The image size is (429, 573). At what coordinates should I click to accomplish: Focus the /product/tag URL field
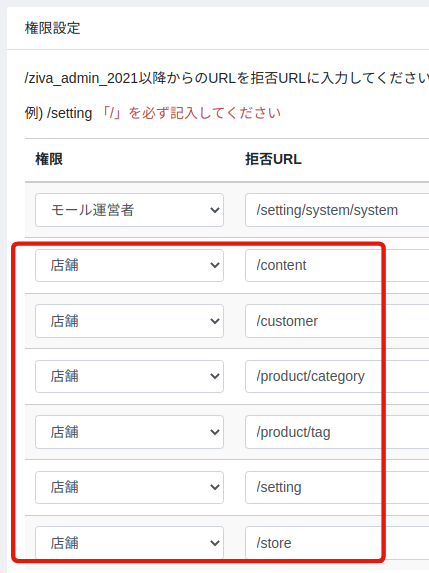click(337, 432)
